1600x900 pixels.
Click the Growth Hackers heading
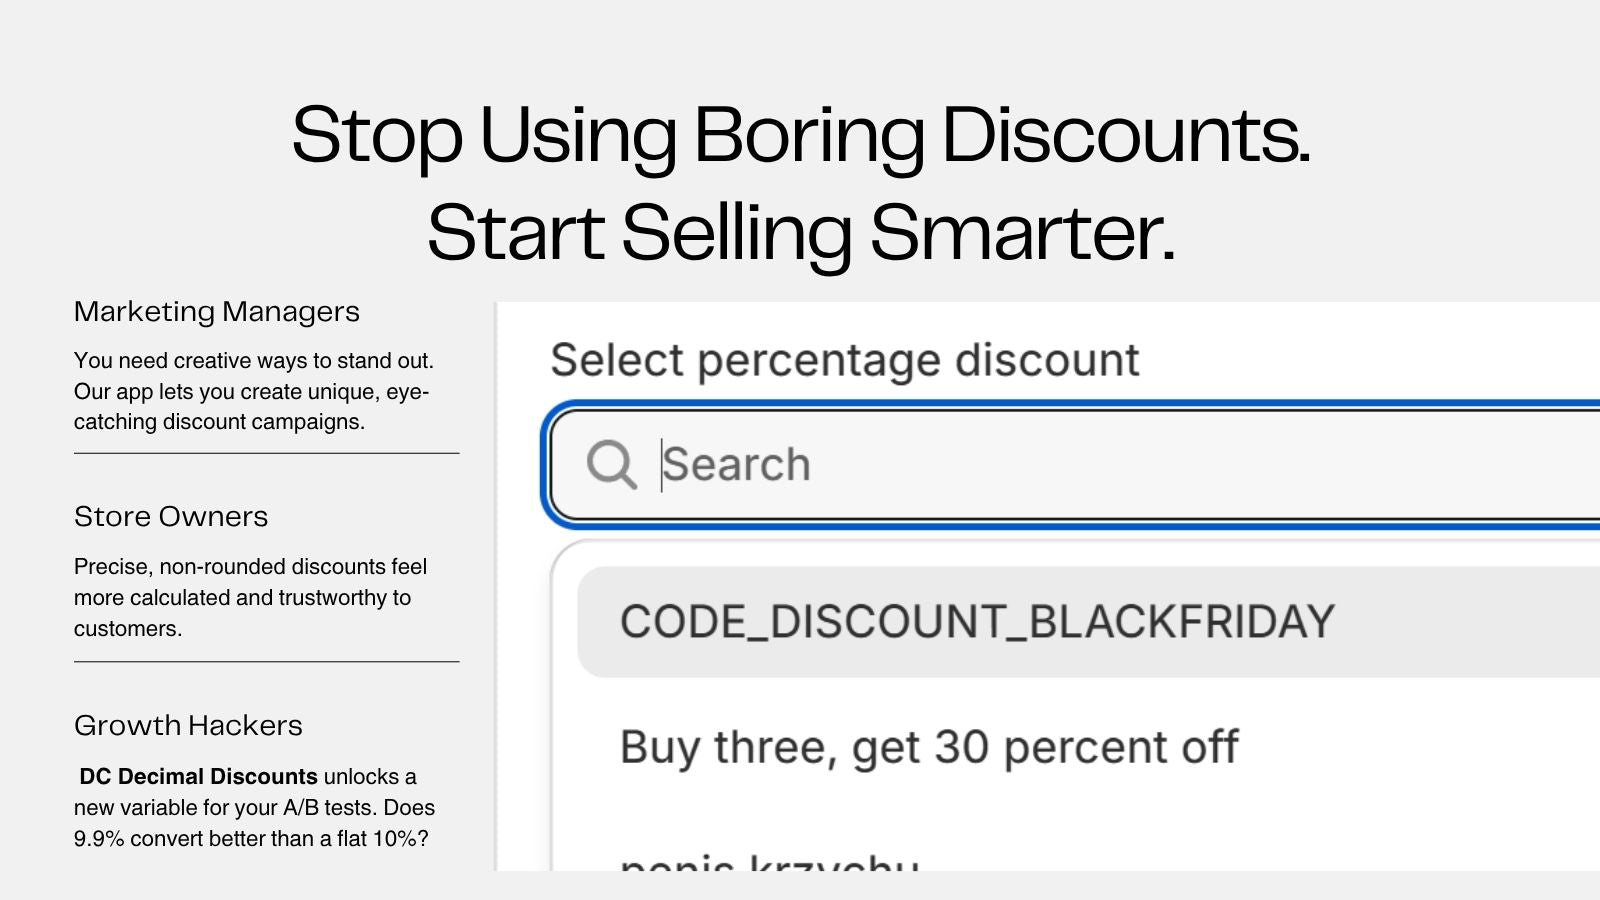(188, 726)
